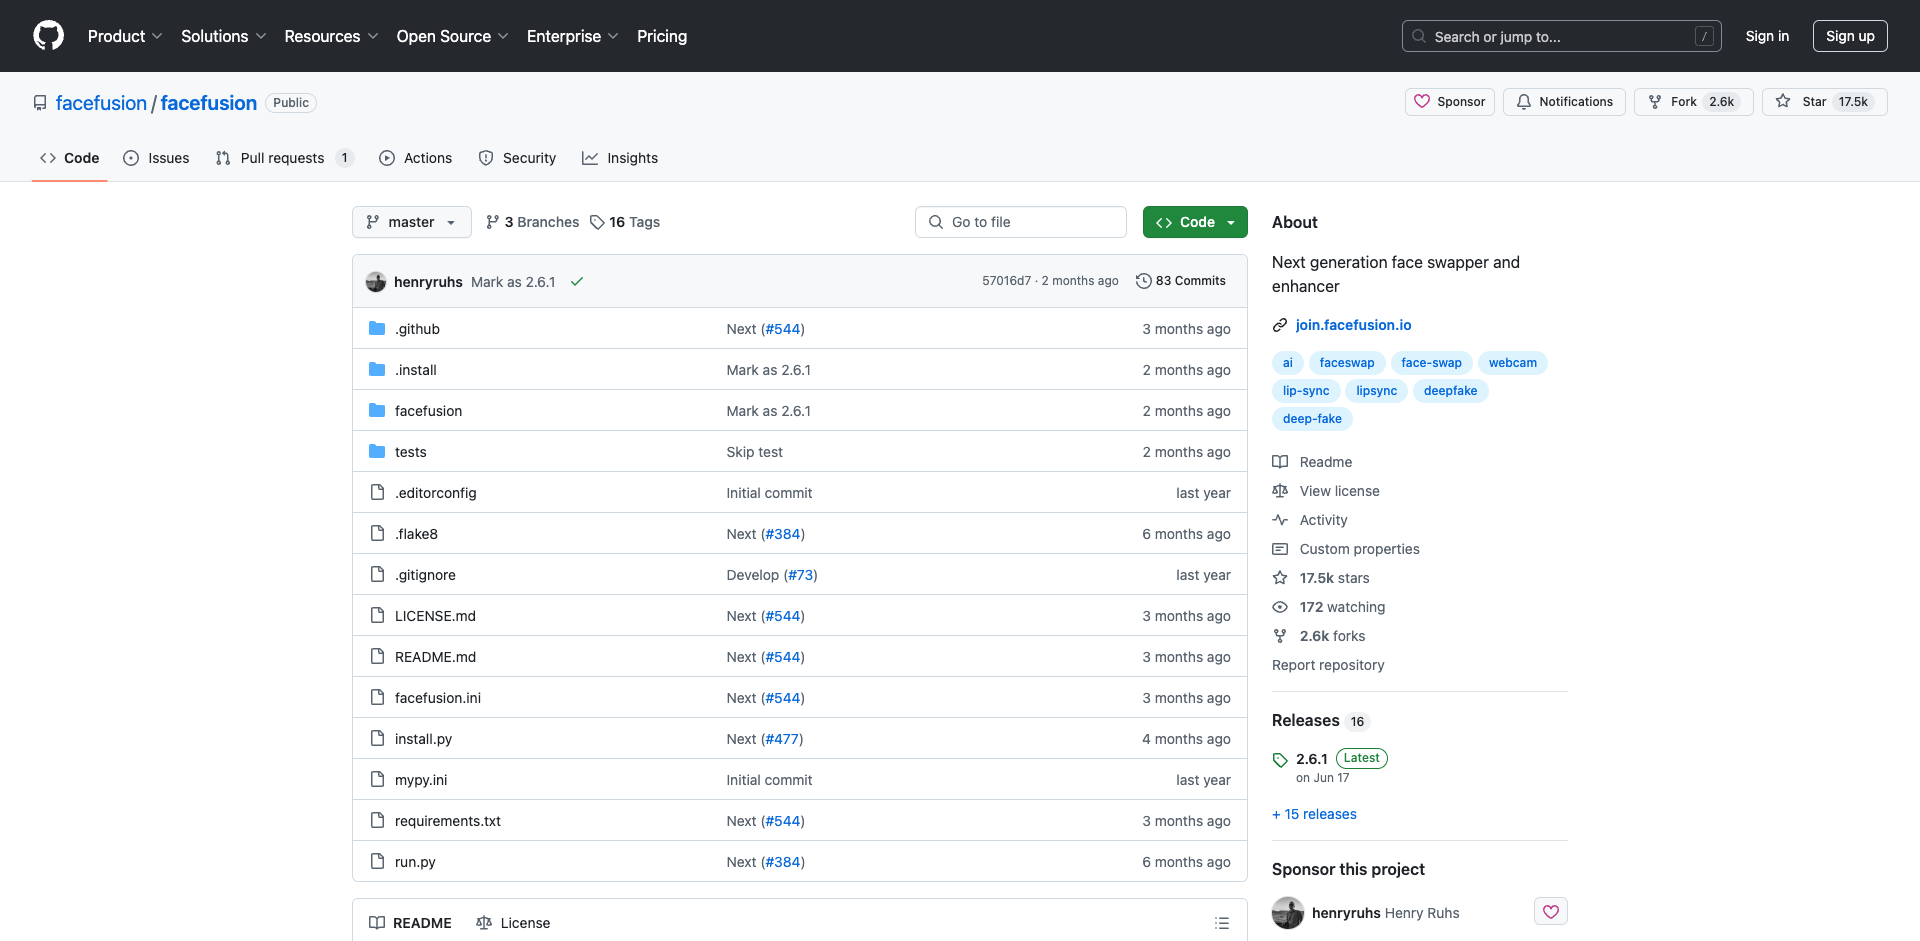Switch to the Pull requests tab
Viewport: 1920px width, 941px height.
pos(284,158)
